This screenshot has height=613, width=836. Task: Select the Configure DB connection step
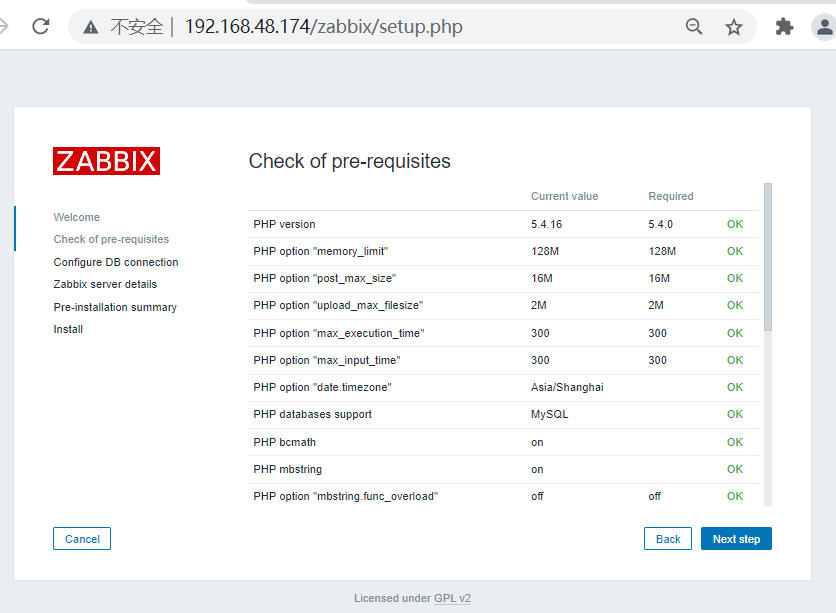coord(116,262)
